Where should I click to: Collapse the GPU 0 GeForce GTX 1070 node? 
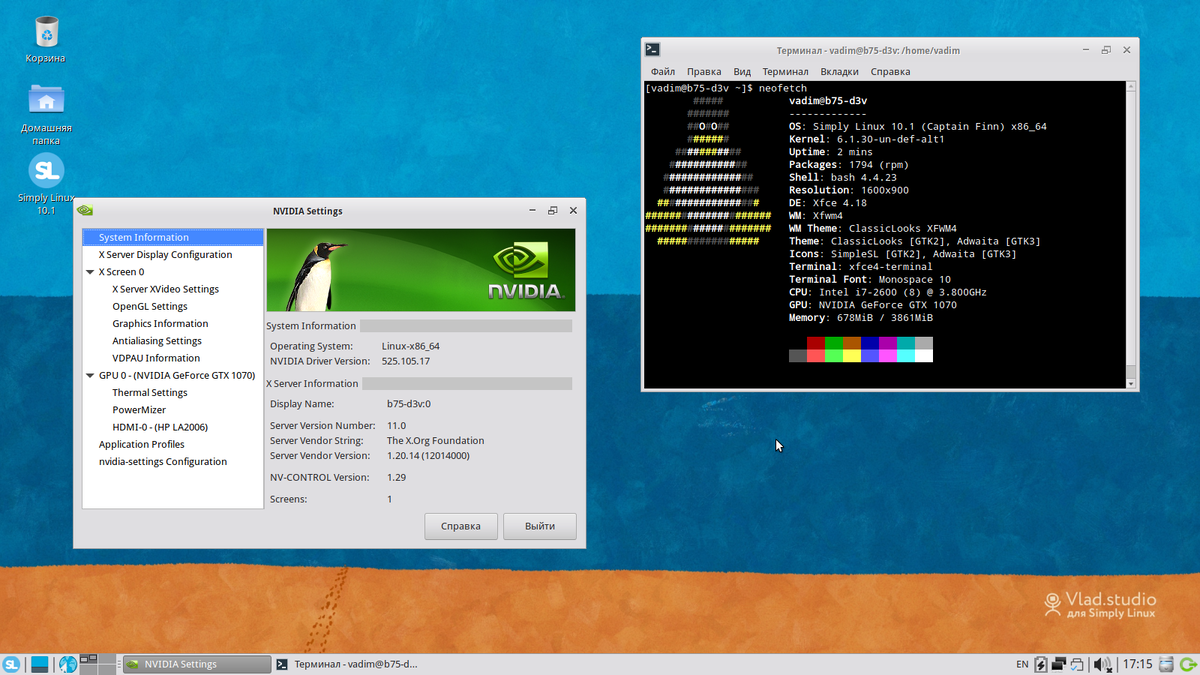[x=90, y=376]
